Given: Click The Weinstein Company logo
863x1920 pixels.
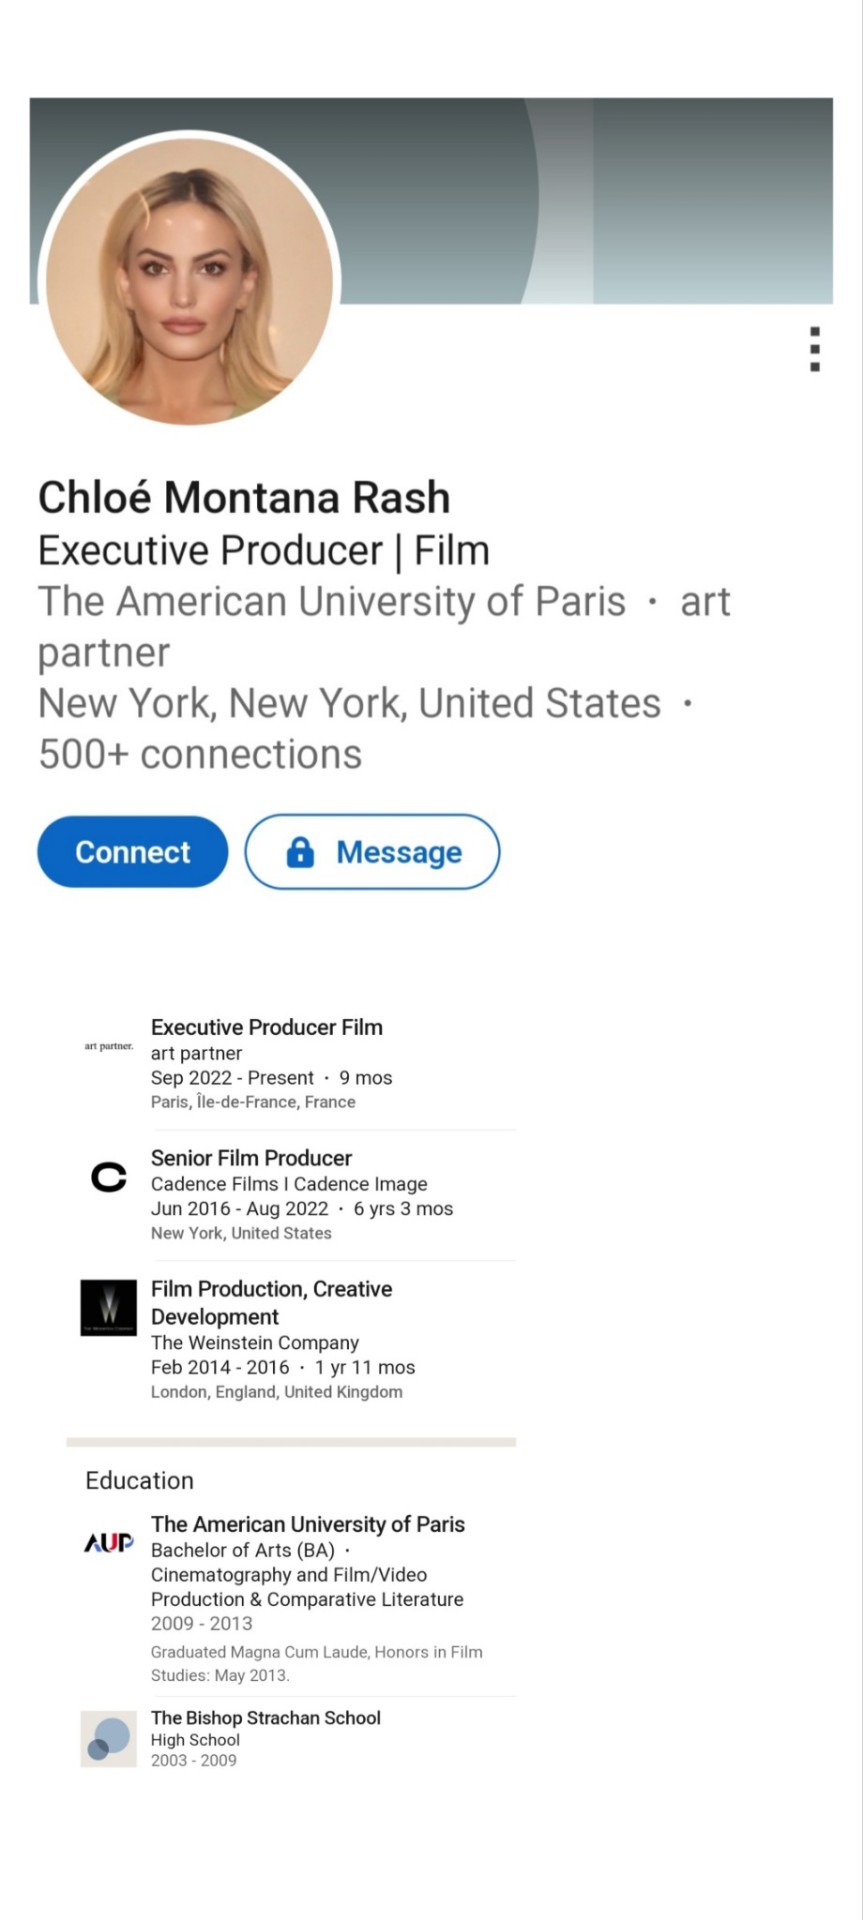Looking at the screenshot, I should pos(108,1307).
